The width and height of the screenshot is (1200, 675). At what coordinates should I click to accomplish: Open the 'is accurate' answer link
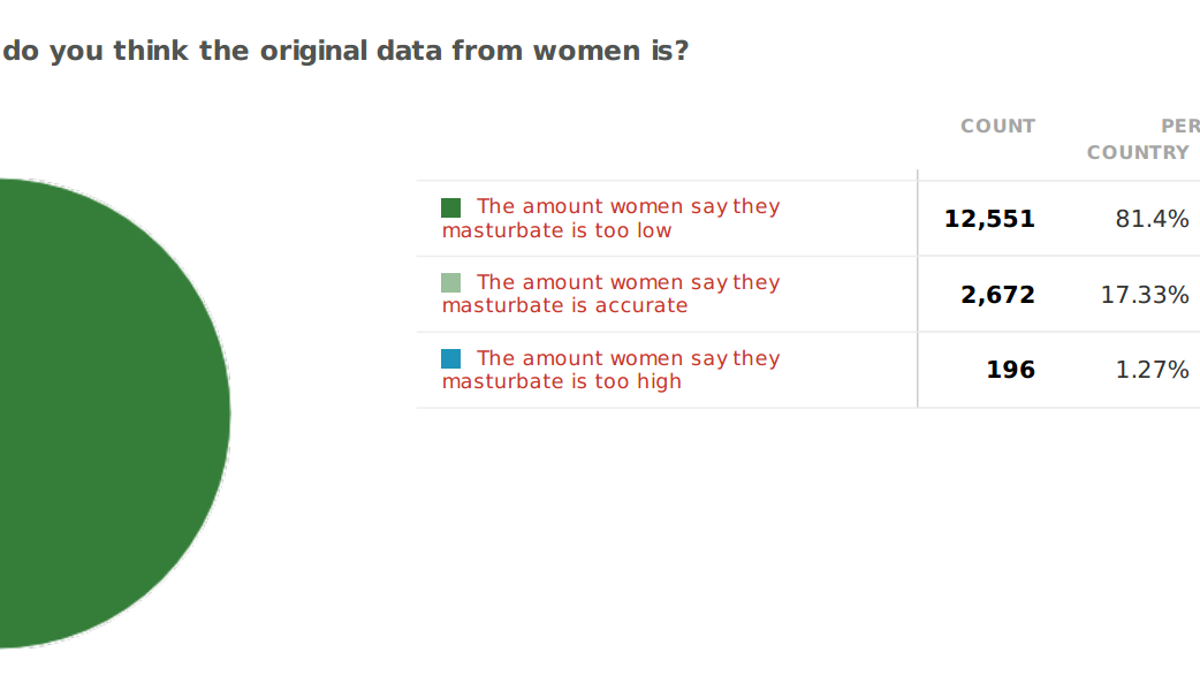tap(611, 294)
